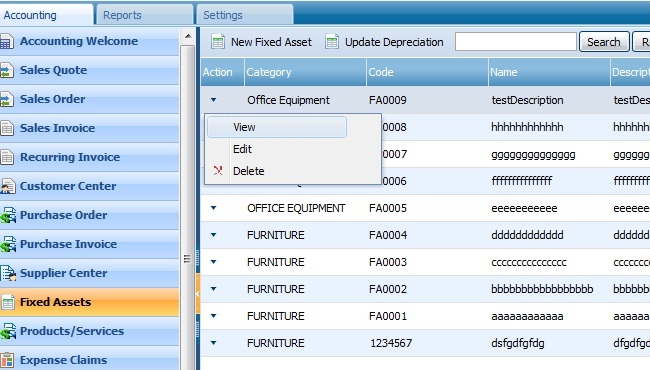
Task: Open the Expense Claims section
Action: [90, 359]
